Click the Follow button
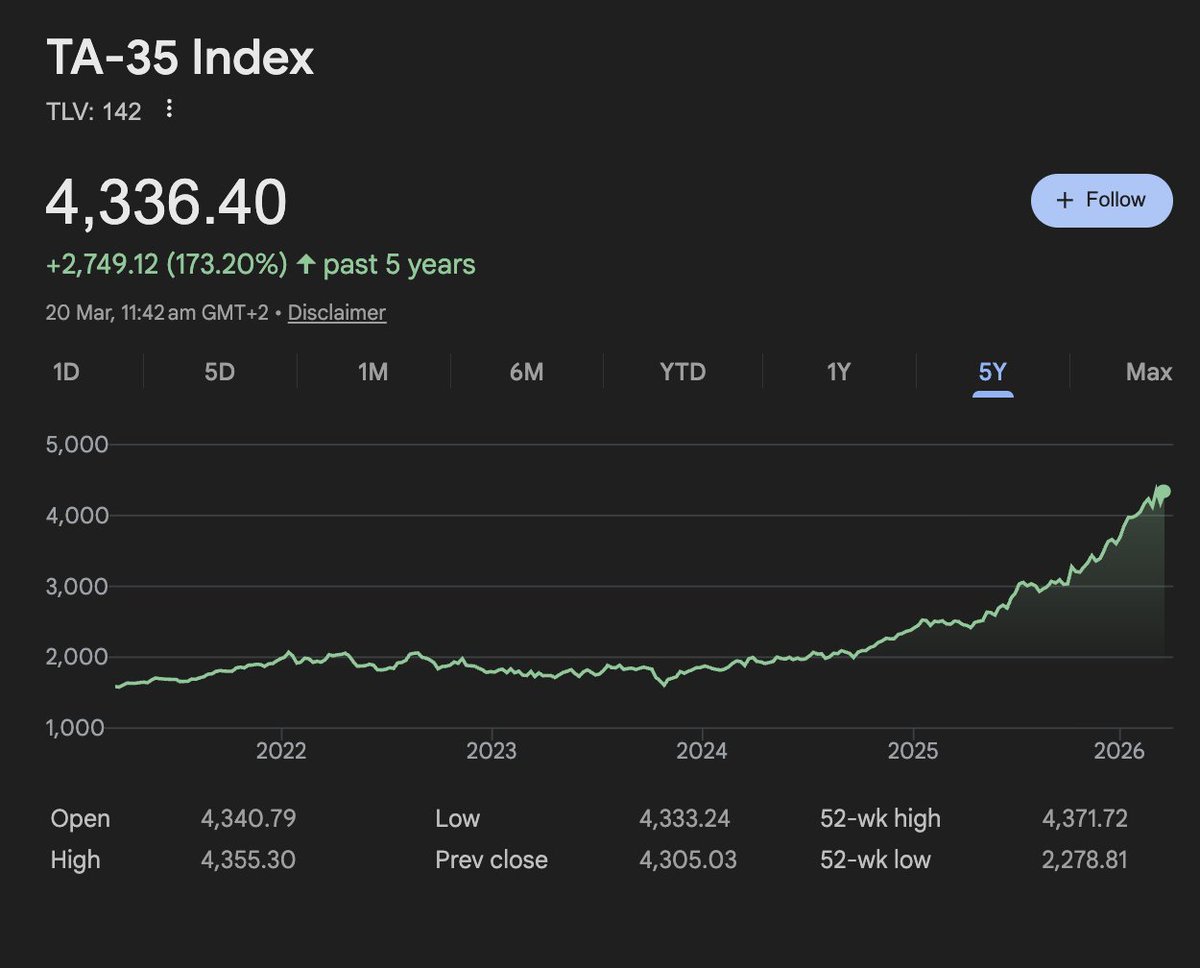The width and height of the screenshot is (1200, 968). click(1101, 200)
